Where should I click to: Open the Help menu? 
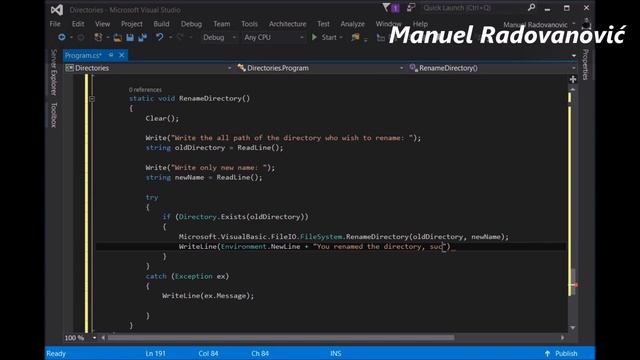point(420,24)
